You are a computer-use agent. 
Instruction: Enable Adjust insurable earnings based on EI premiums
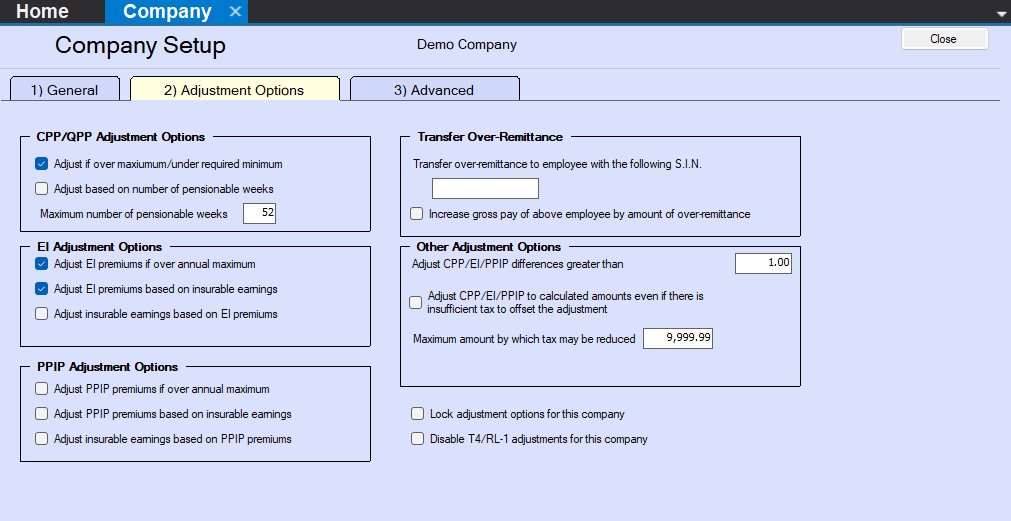pos(42,314)
